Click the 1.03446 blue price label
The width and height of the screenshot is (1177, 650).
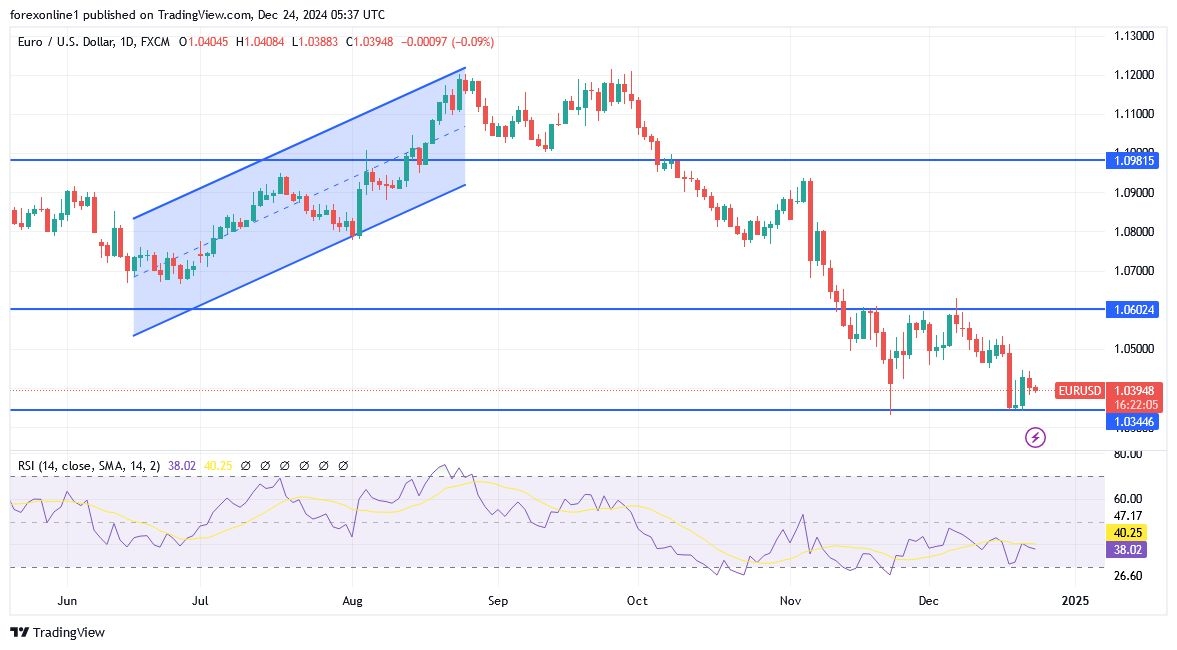[x=1133, y=422]
